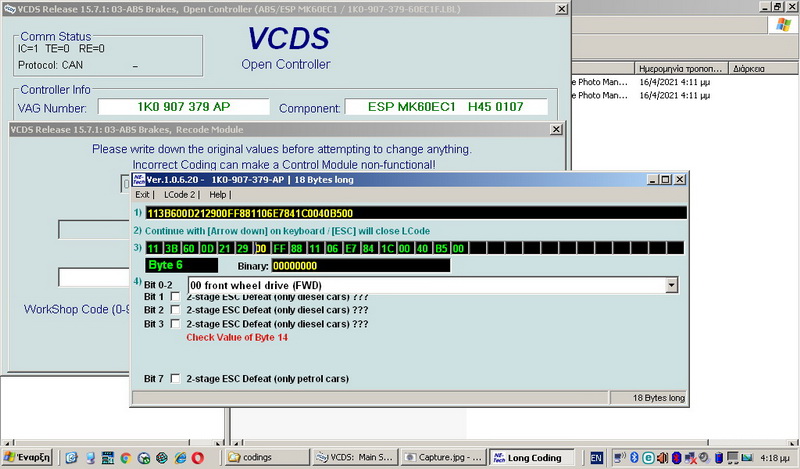
Task: Select byte cell 1C
Action: (387, 249)
